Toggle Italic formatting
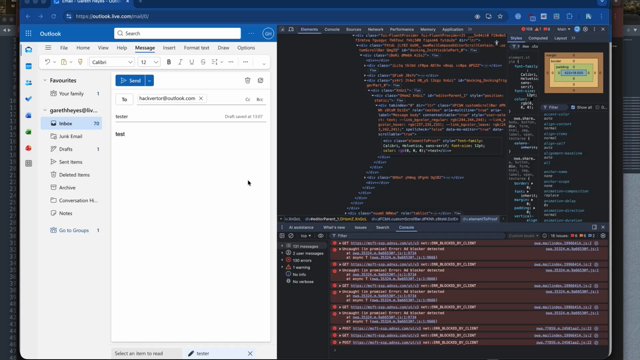Viewport: 640px width, 360px height. point(180,62)
